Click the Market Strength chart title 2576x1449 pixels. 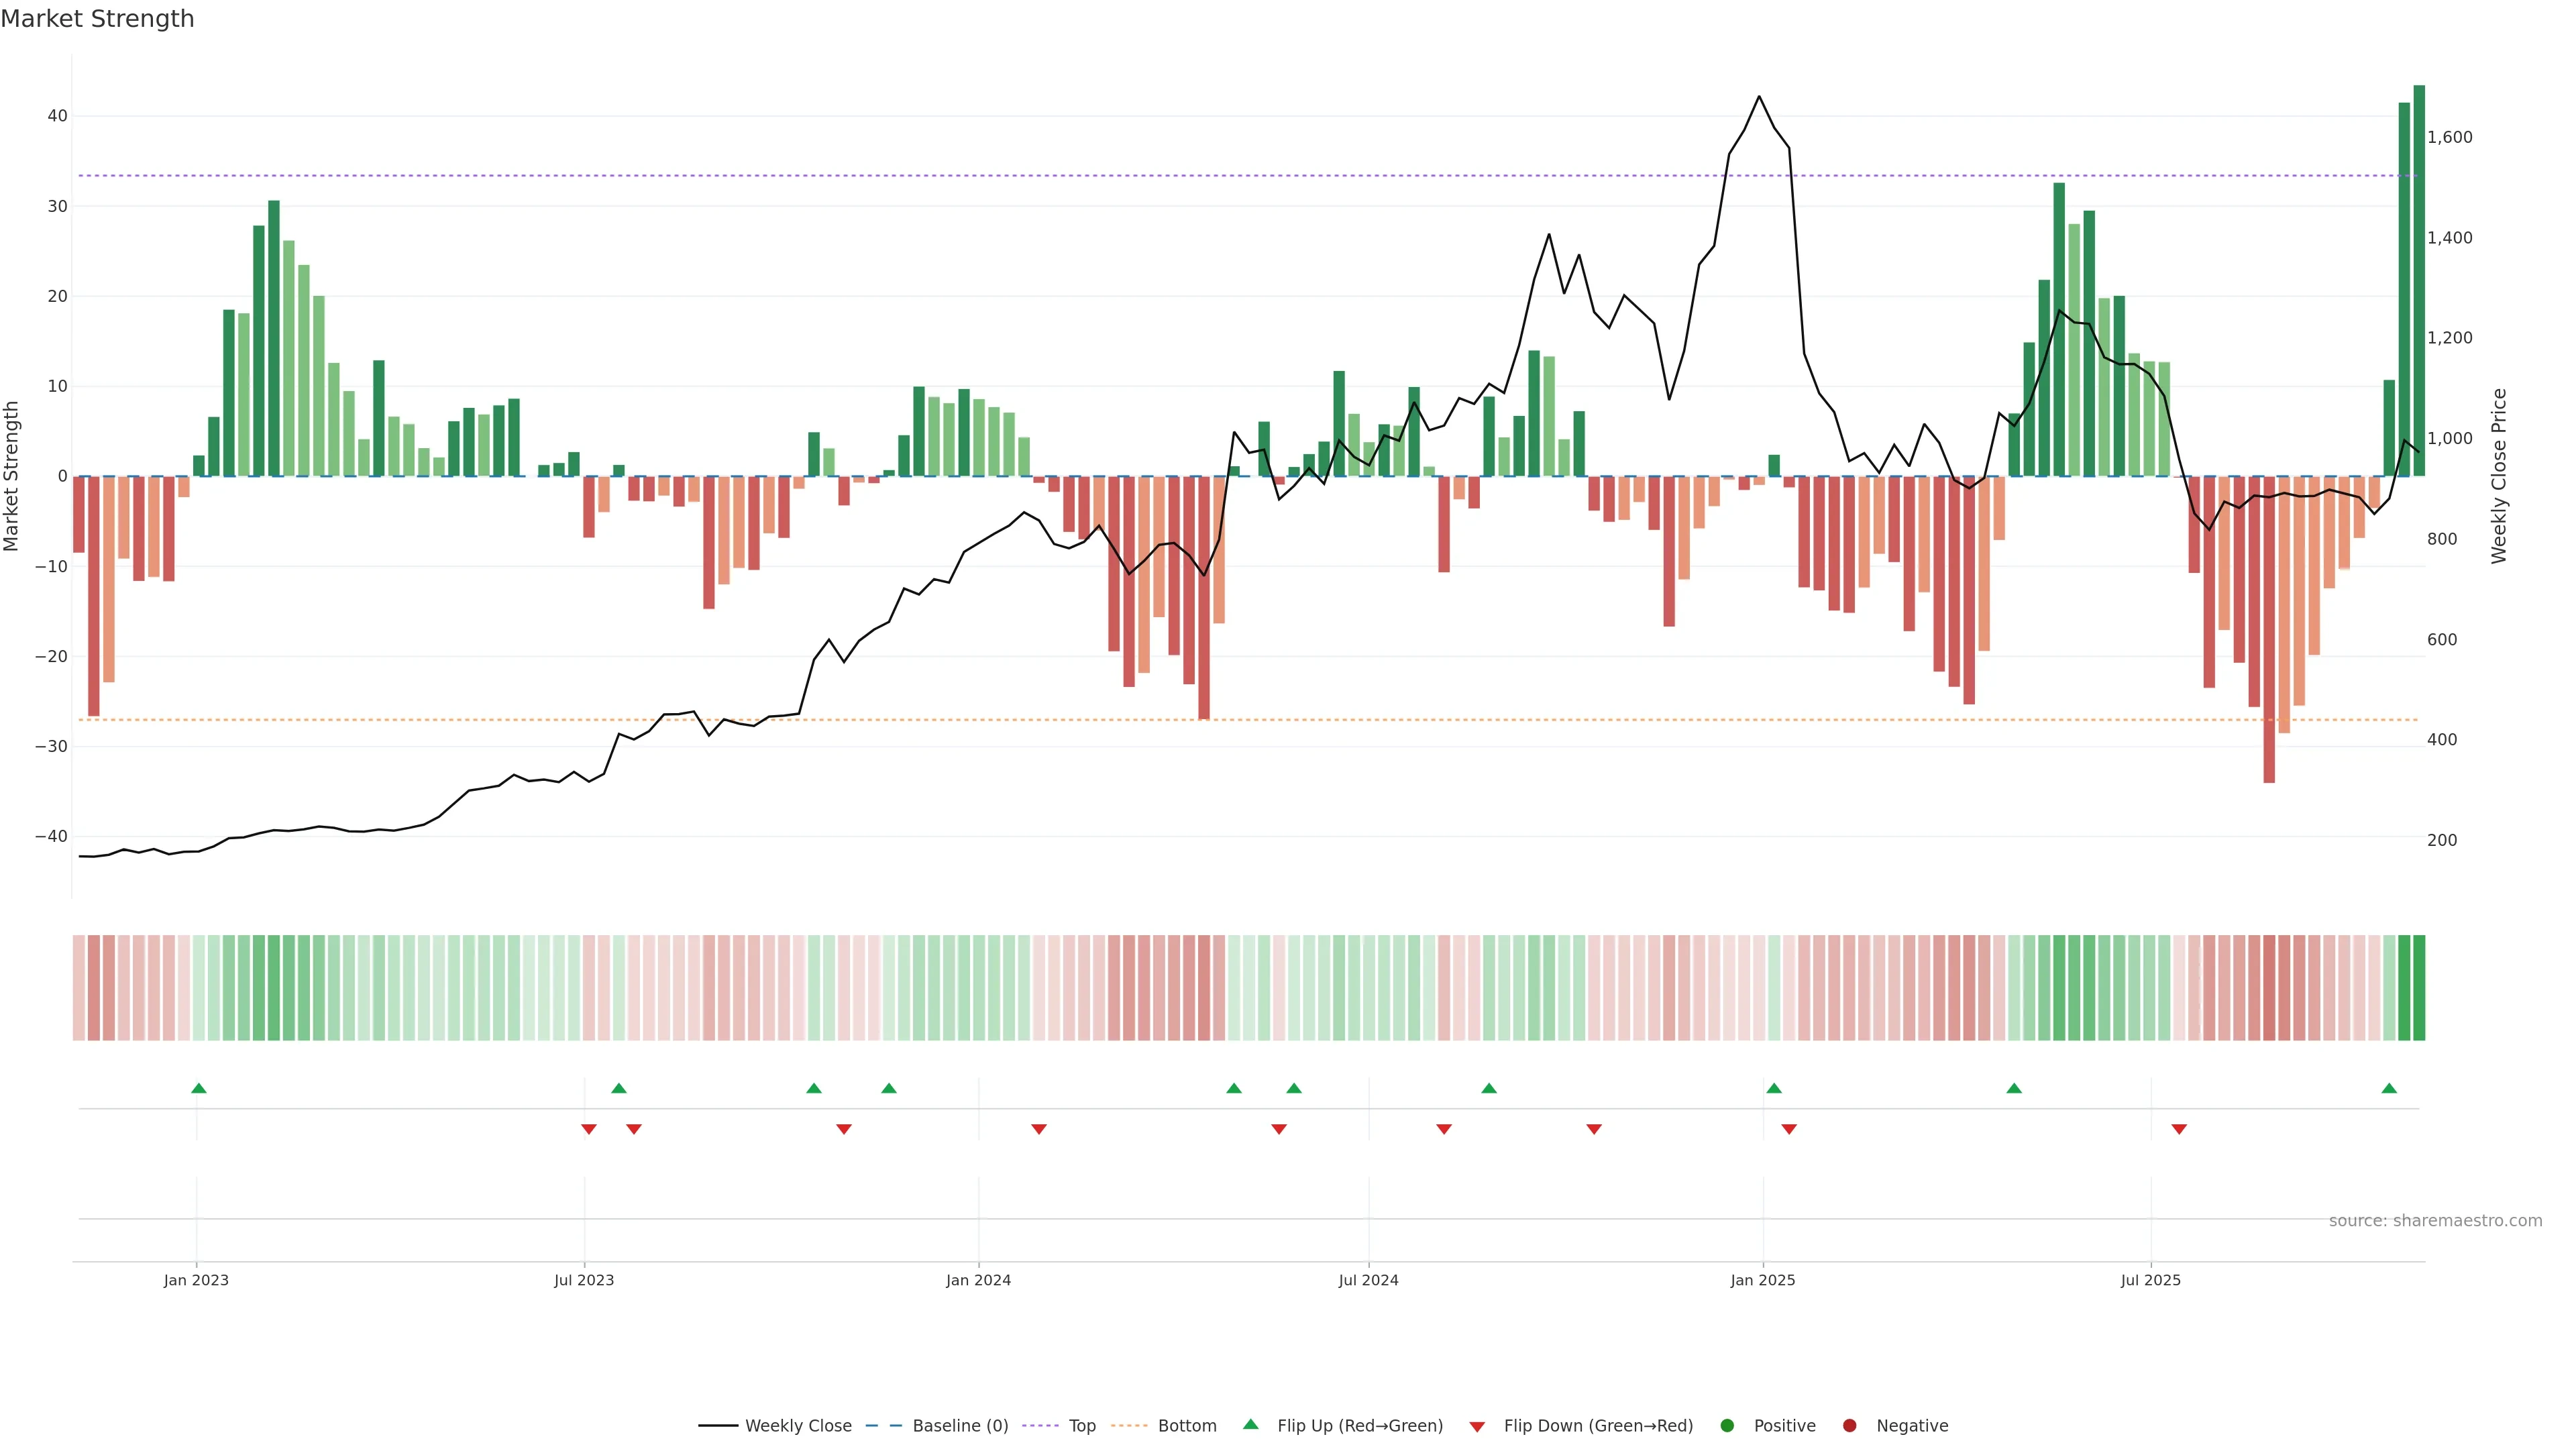97,19
